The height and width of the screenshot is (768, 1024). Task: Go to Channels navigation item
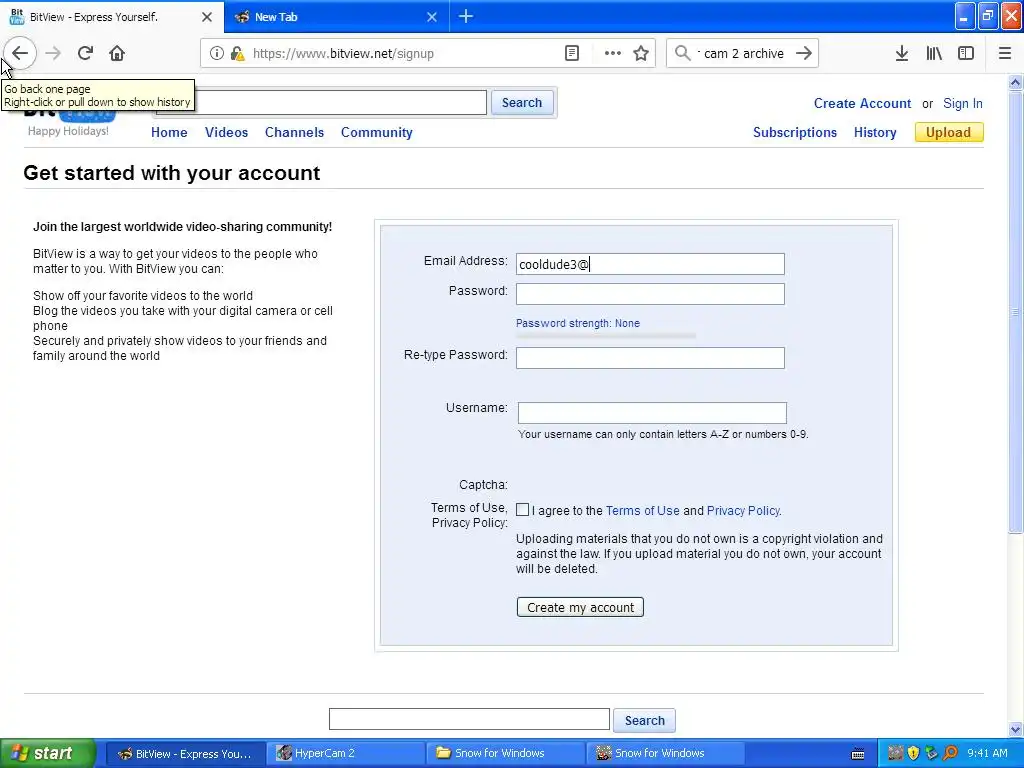(x=295, y=133)
